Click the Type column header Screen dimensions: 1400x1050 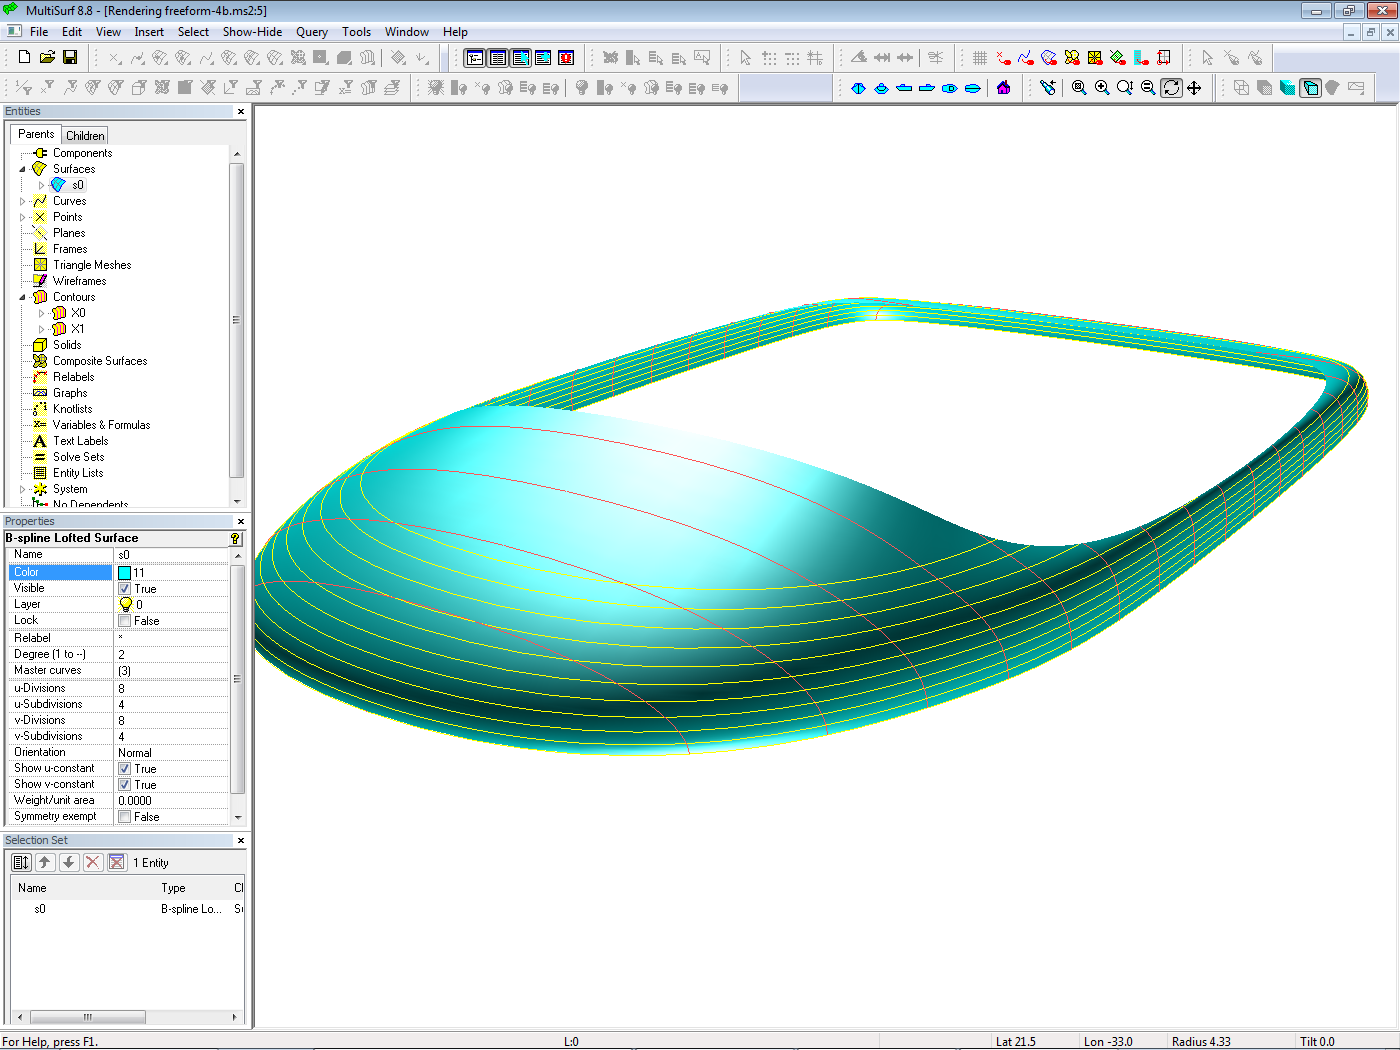173,888
